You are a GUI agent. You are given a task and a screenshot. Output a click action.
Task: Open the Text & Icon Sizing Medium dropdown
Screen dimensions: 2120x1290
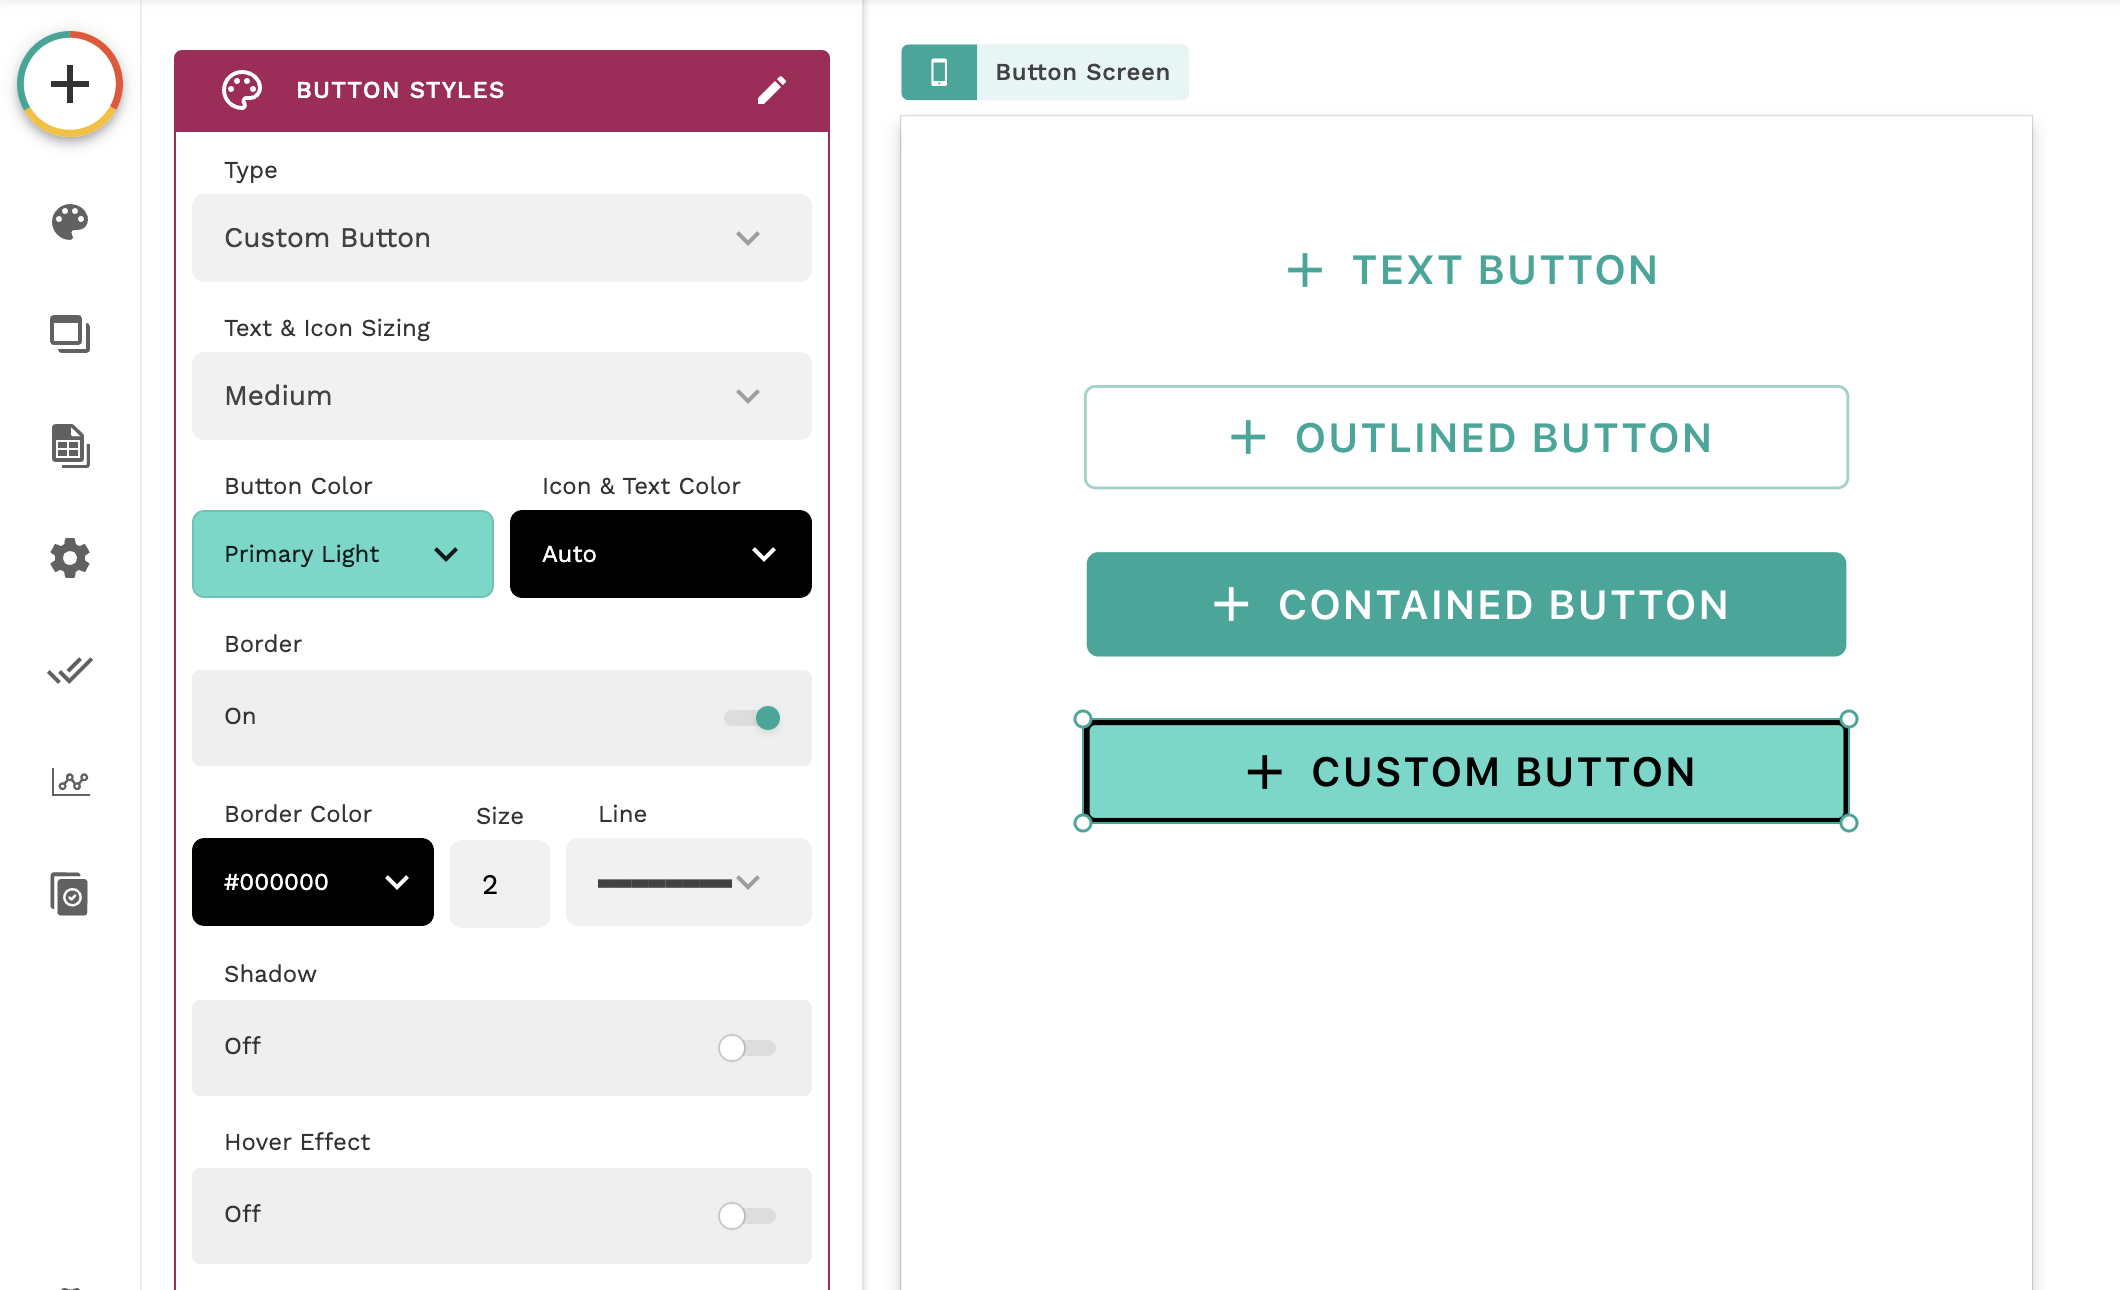tap(502, 396)
